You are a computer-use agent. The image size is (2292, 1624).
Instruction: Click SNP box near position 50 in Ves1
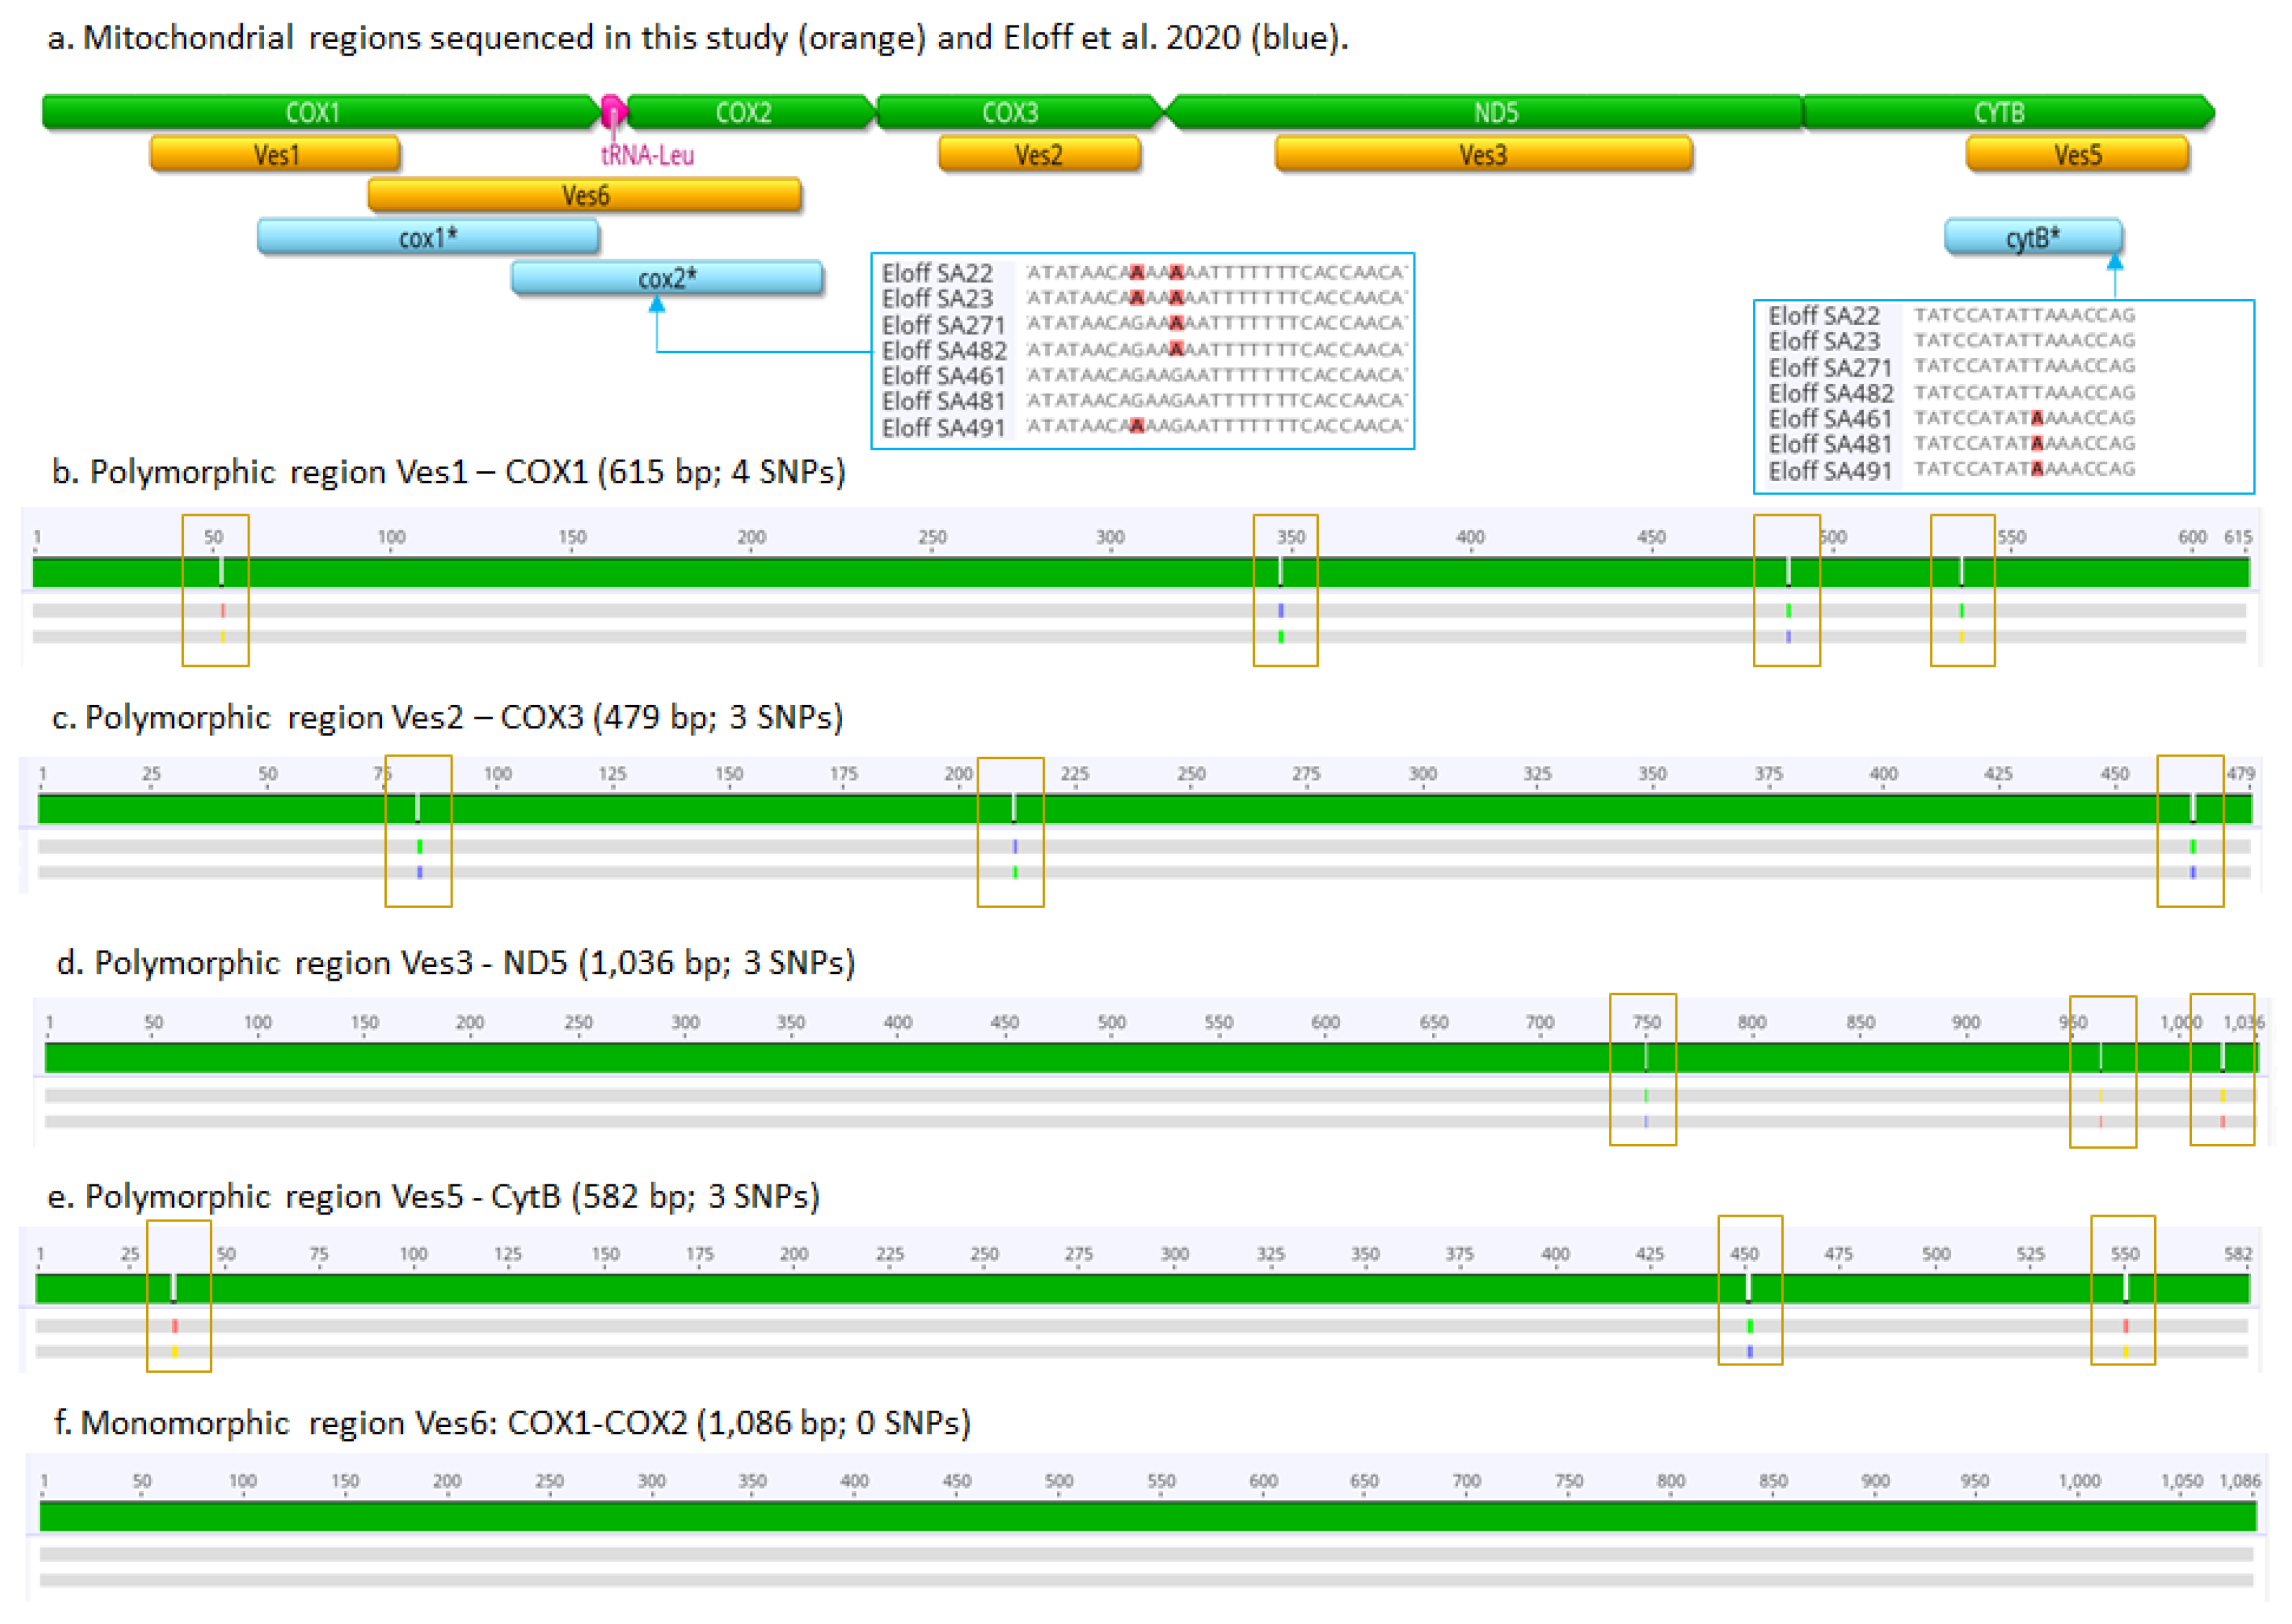(x=215, y=590)
